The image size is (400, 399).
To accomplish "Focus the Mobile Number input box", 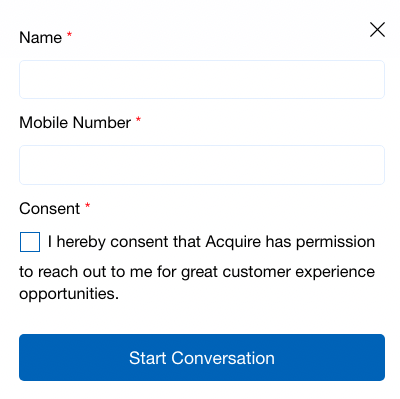I will (x=202, y=165).
